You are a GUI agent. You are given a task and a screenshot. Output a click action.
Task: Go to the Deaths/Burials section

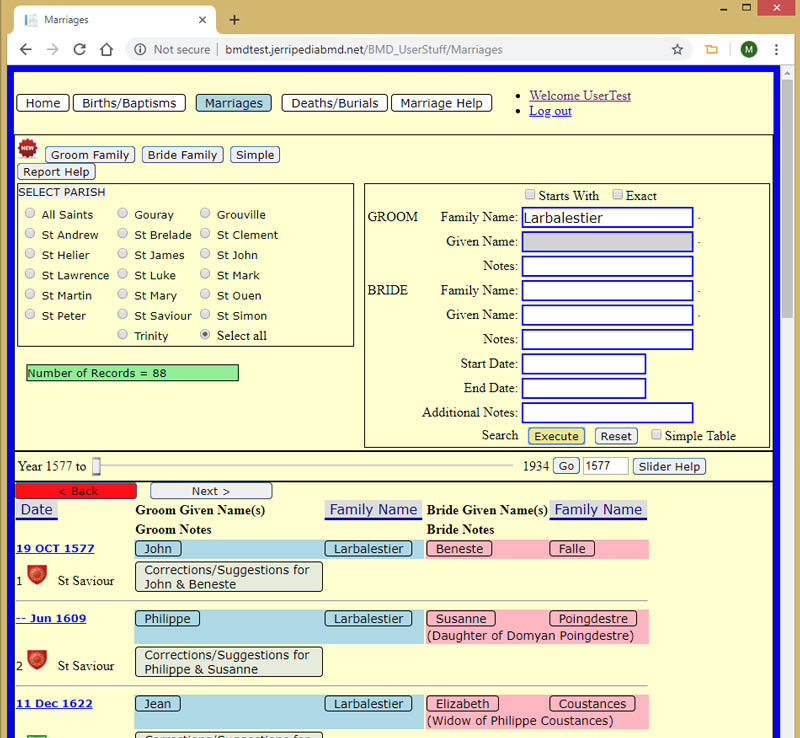click(x=335, y=103)
